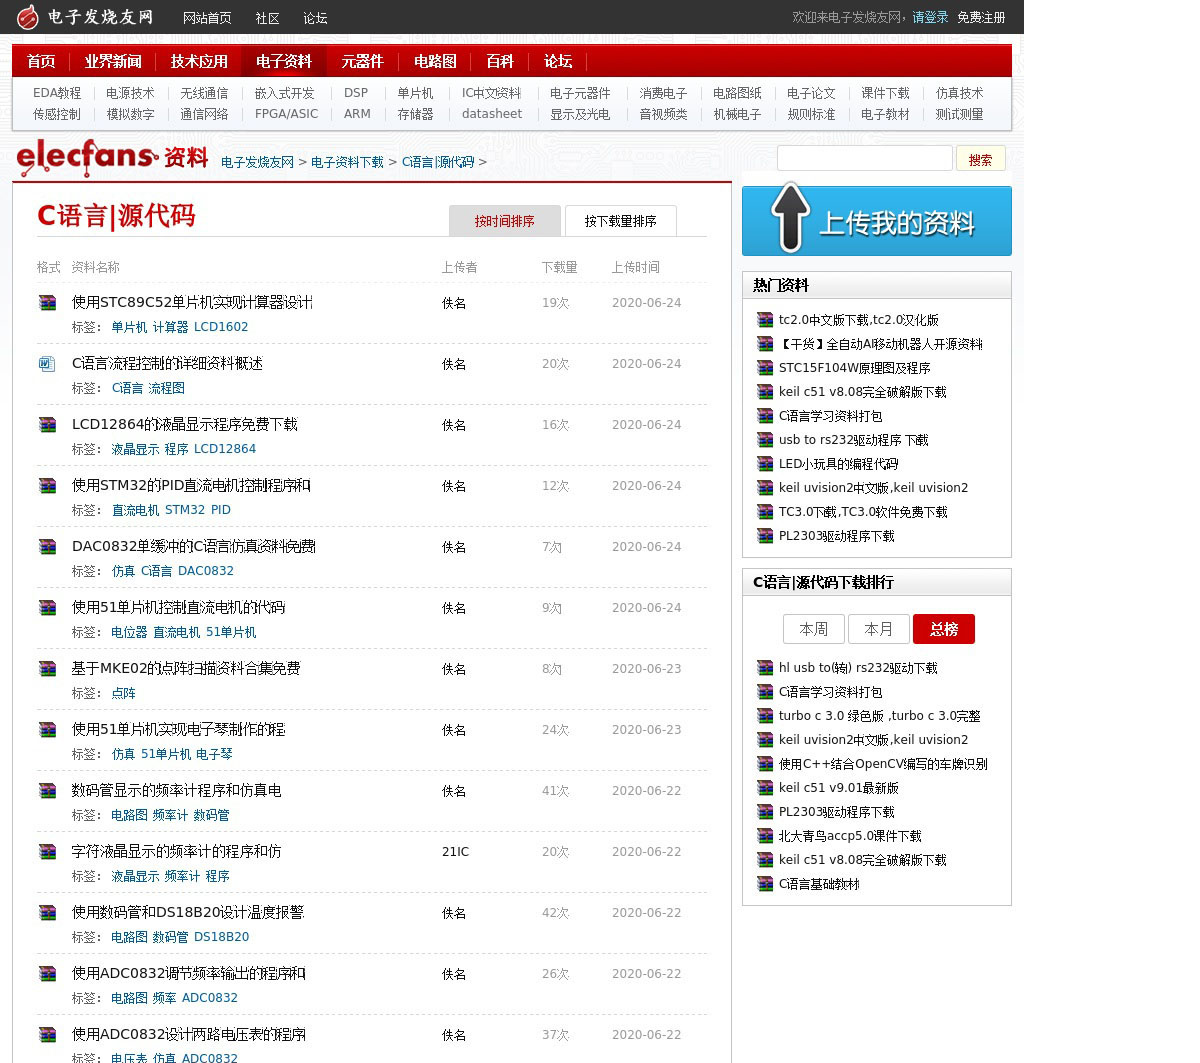Open 使用C++结合OpenCV编写的车牌识别 ranking entry

pyautogui.click(x=883, y=764)
